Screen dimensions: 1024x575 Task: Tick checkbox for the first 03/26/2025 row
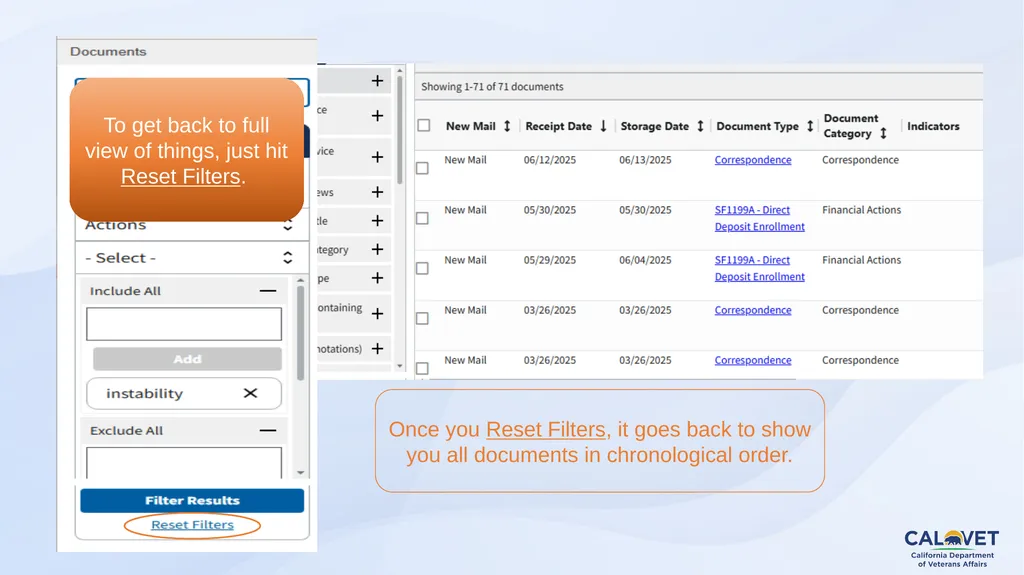tap(423, 318)
